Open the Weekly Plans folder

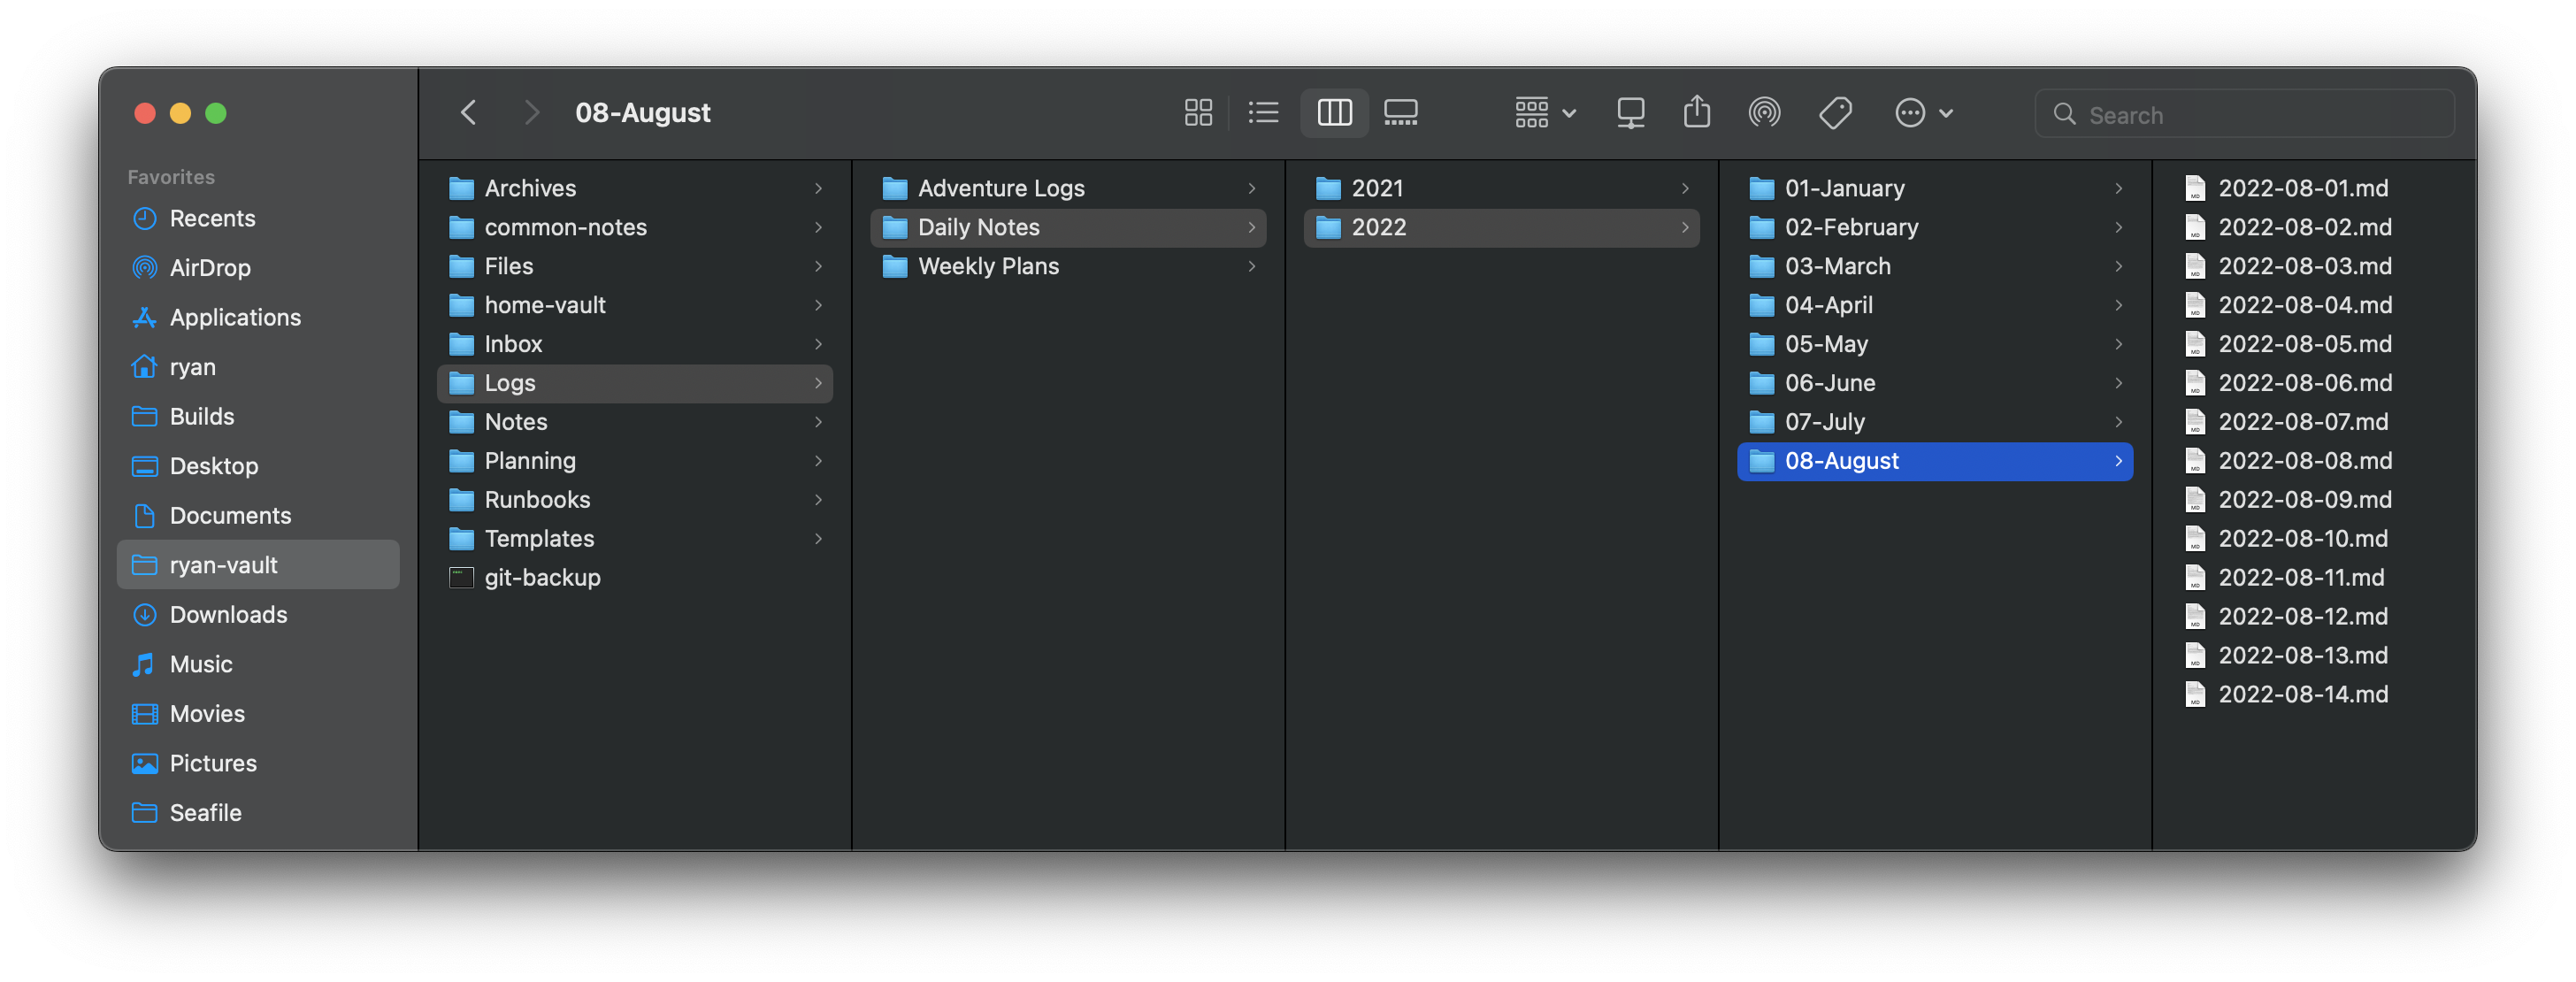[987, 267]
